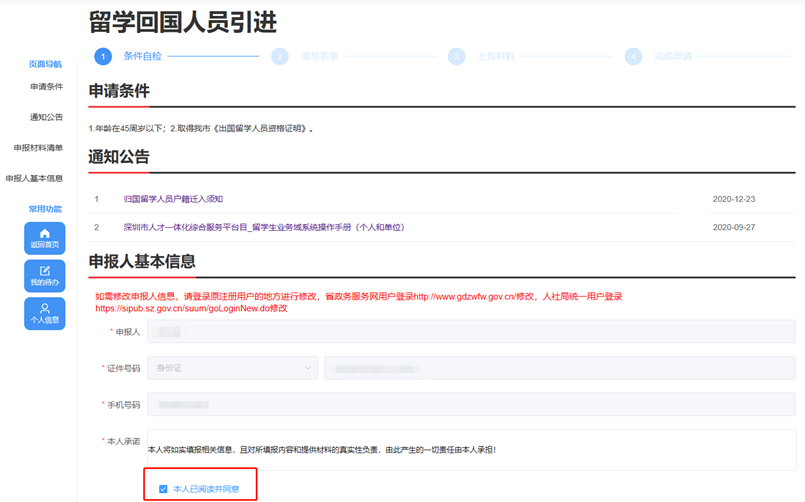Image resolution: width=805 pixels, height=502 pixels.
Task: Click the 本人承诺 declaration text box
Action: (471, 450)
